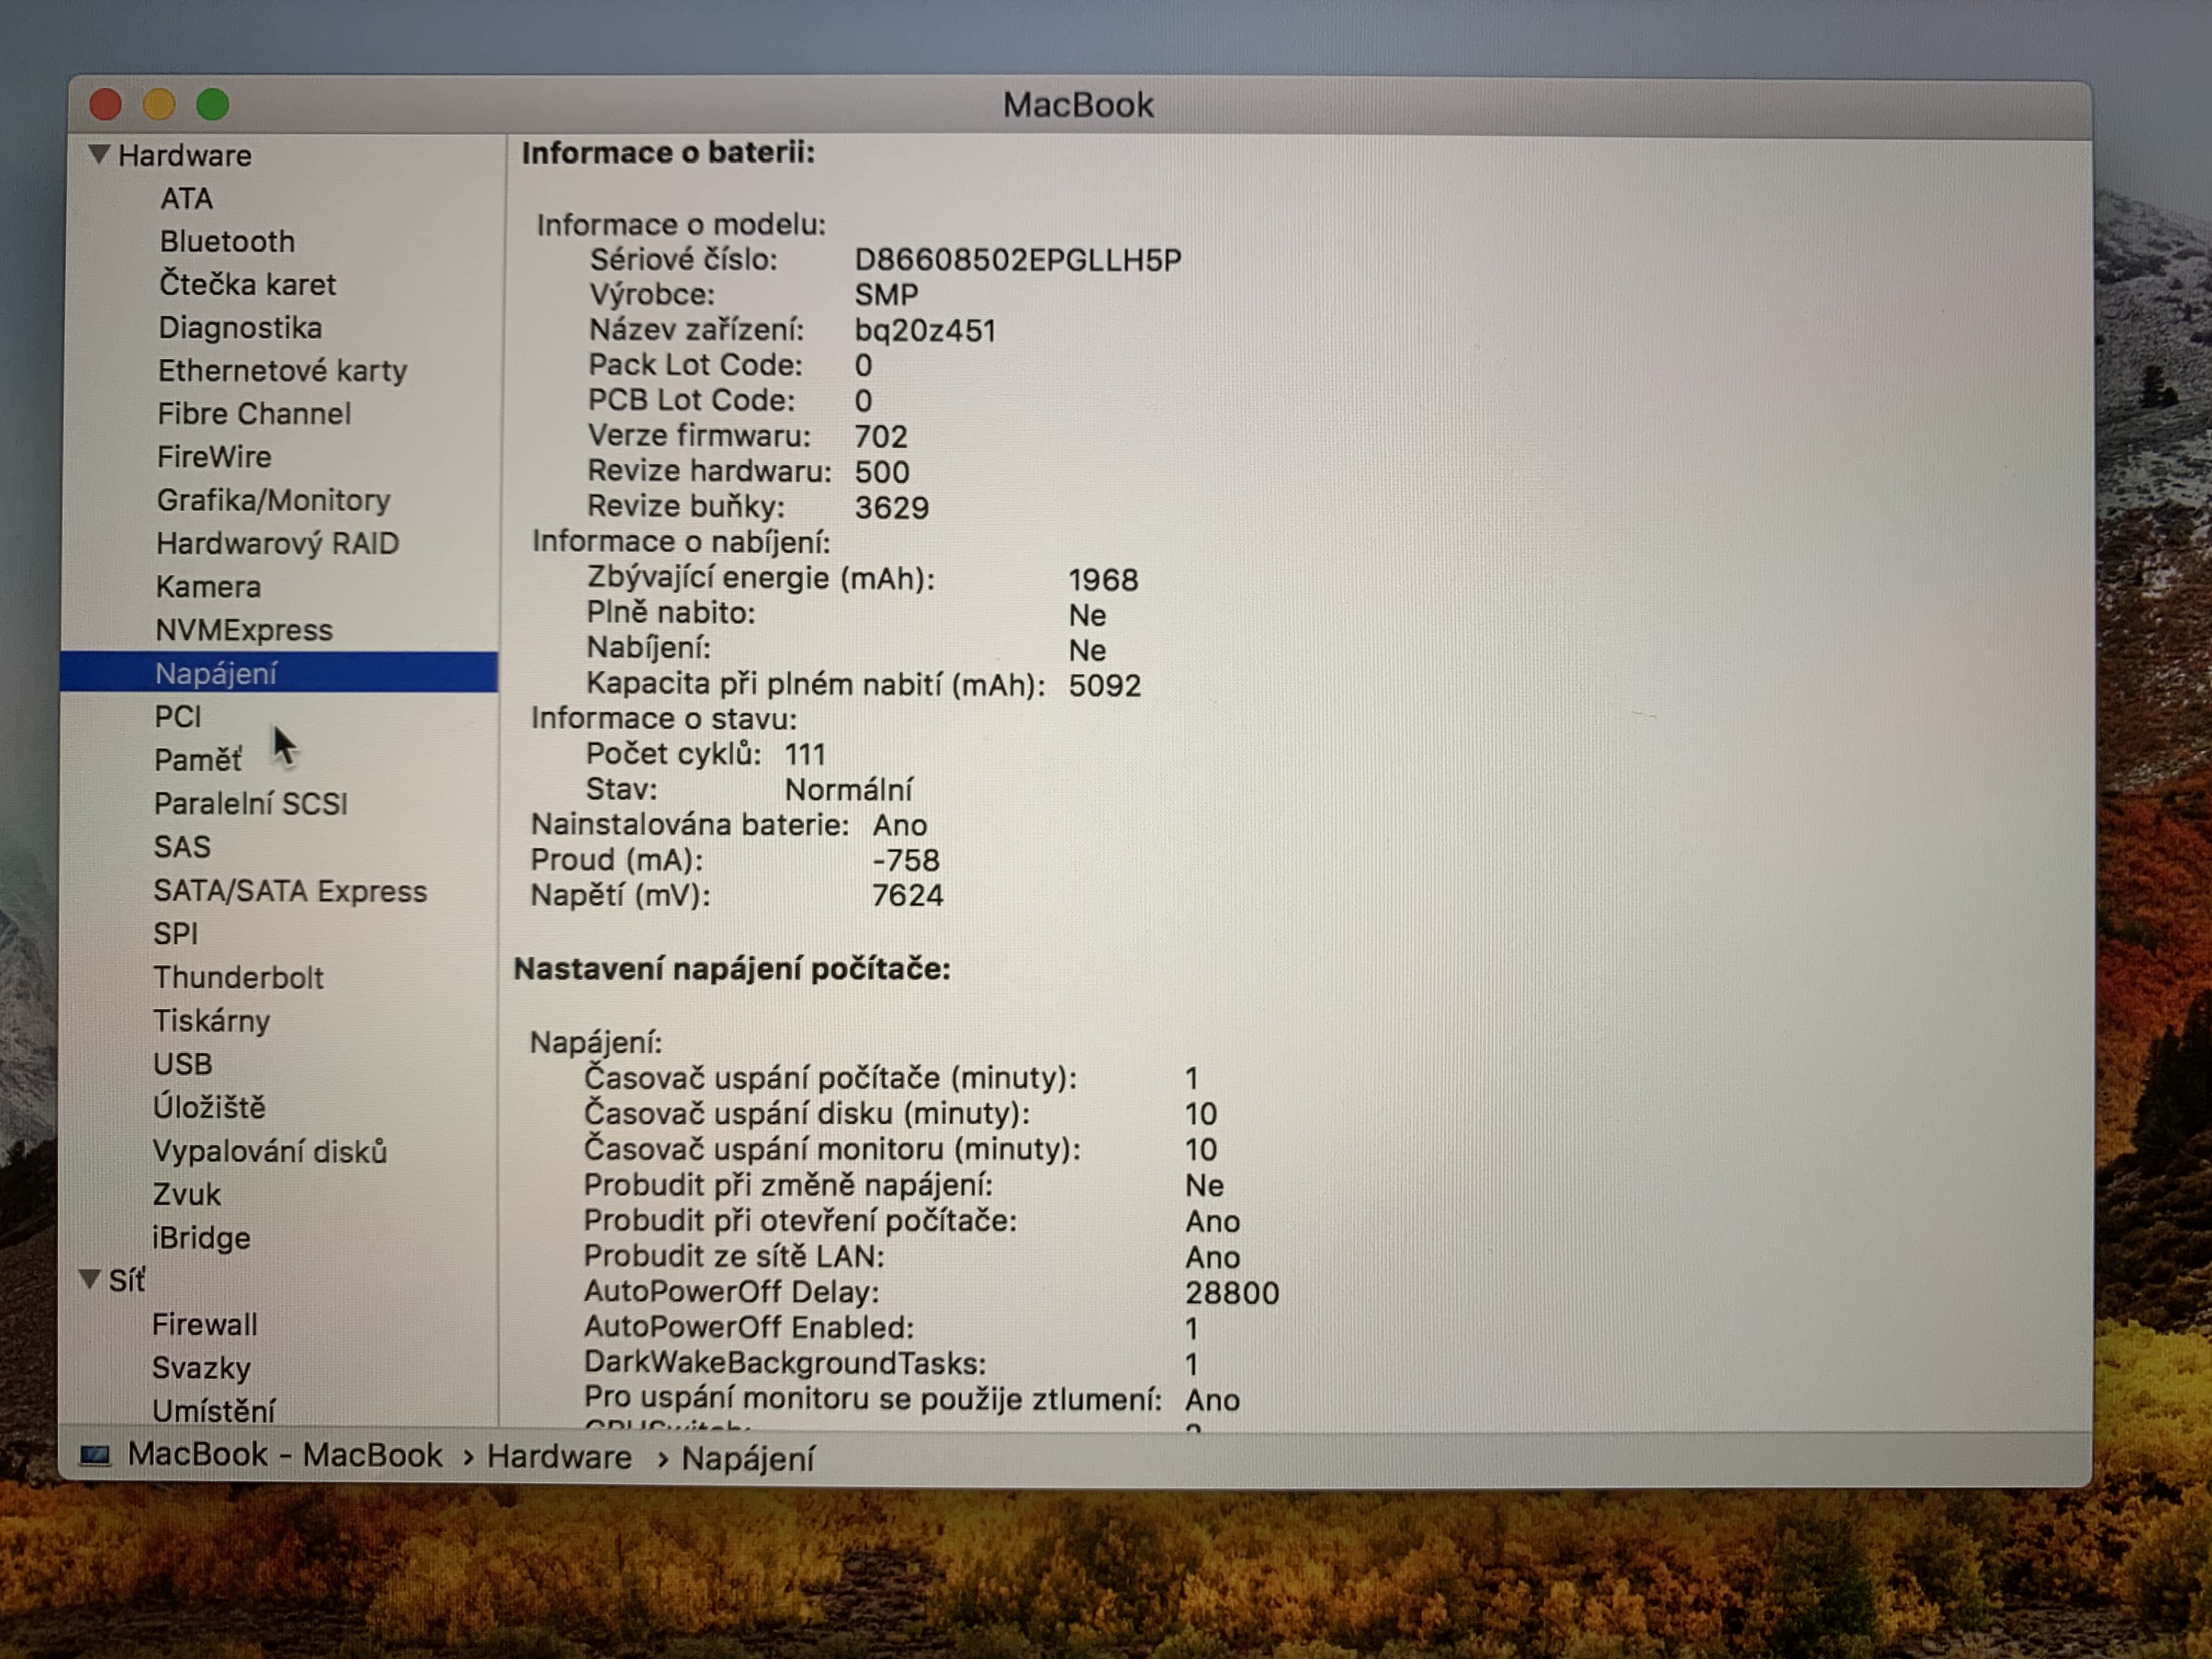Select the Thunderbolt sidebar item
The height and width of the screenshot is (1659, 2212).
point(238,977)
